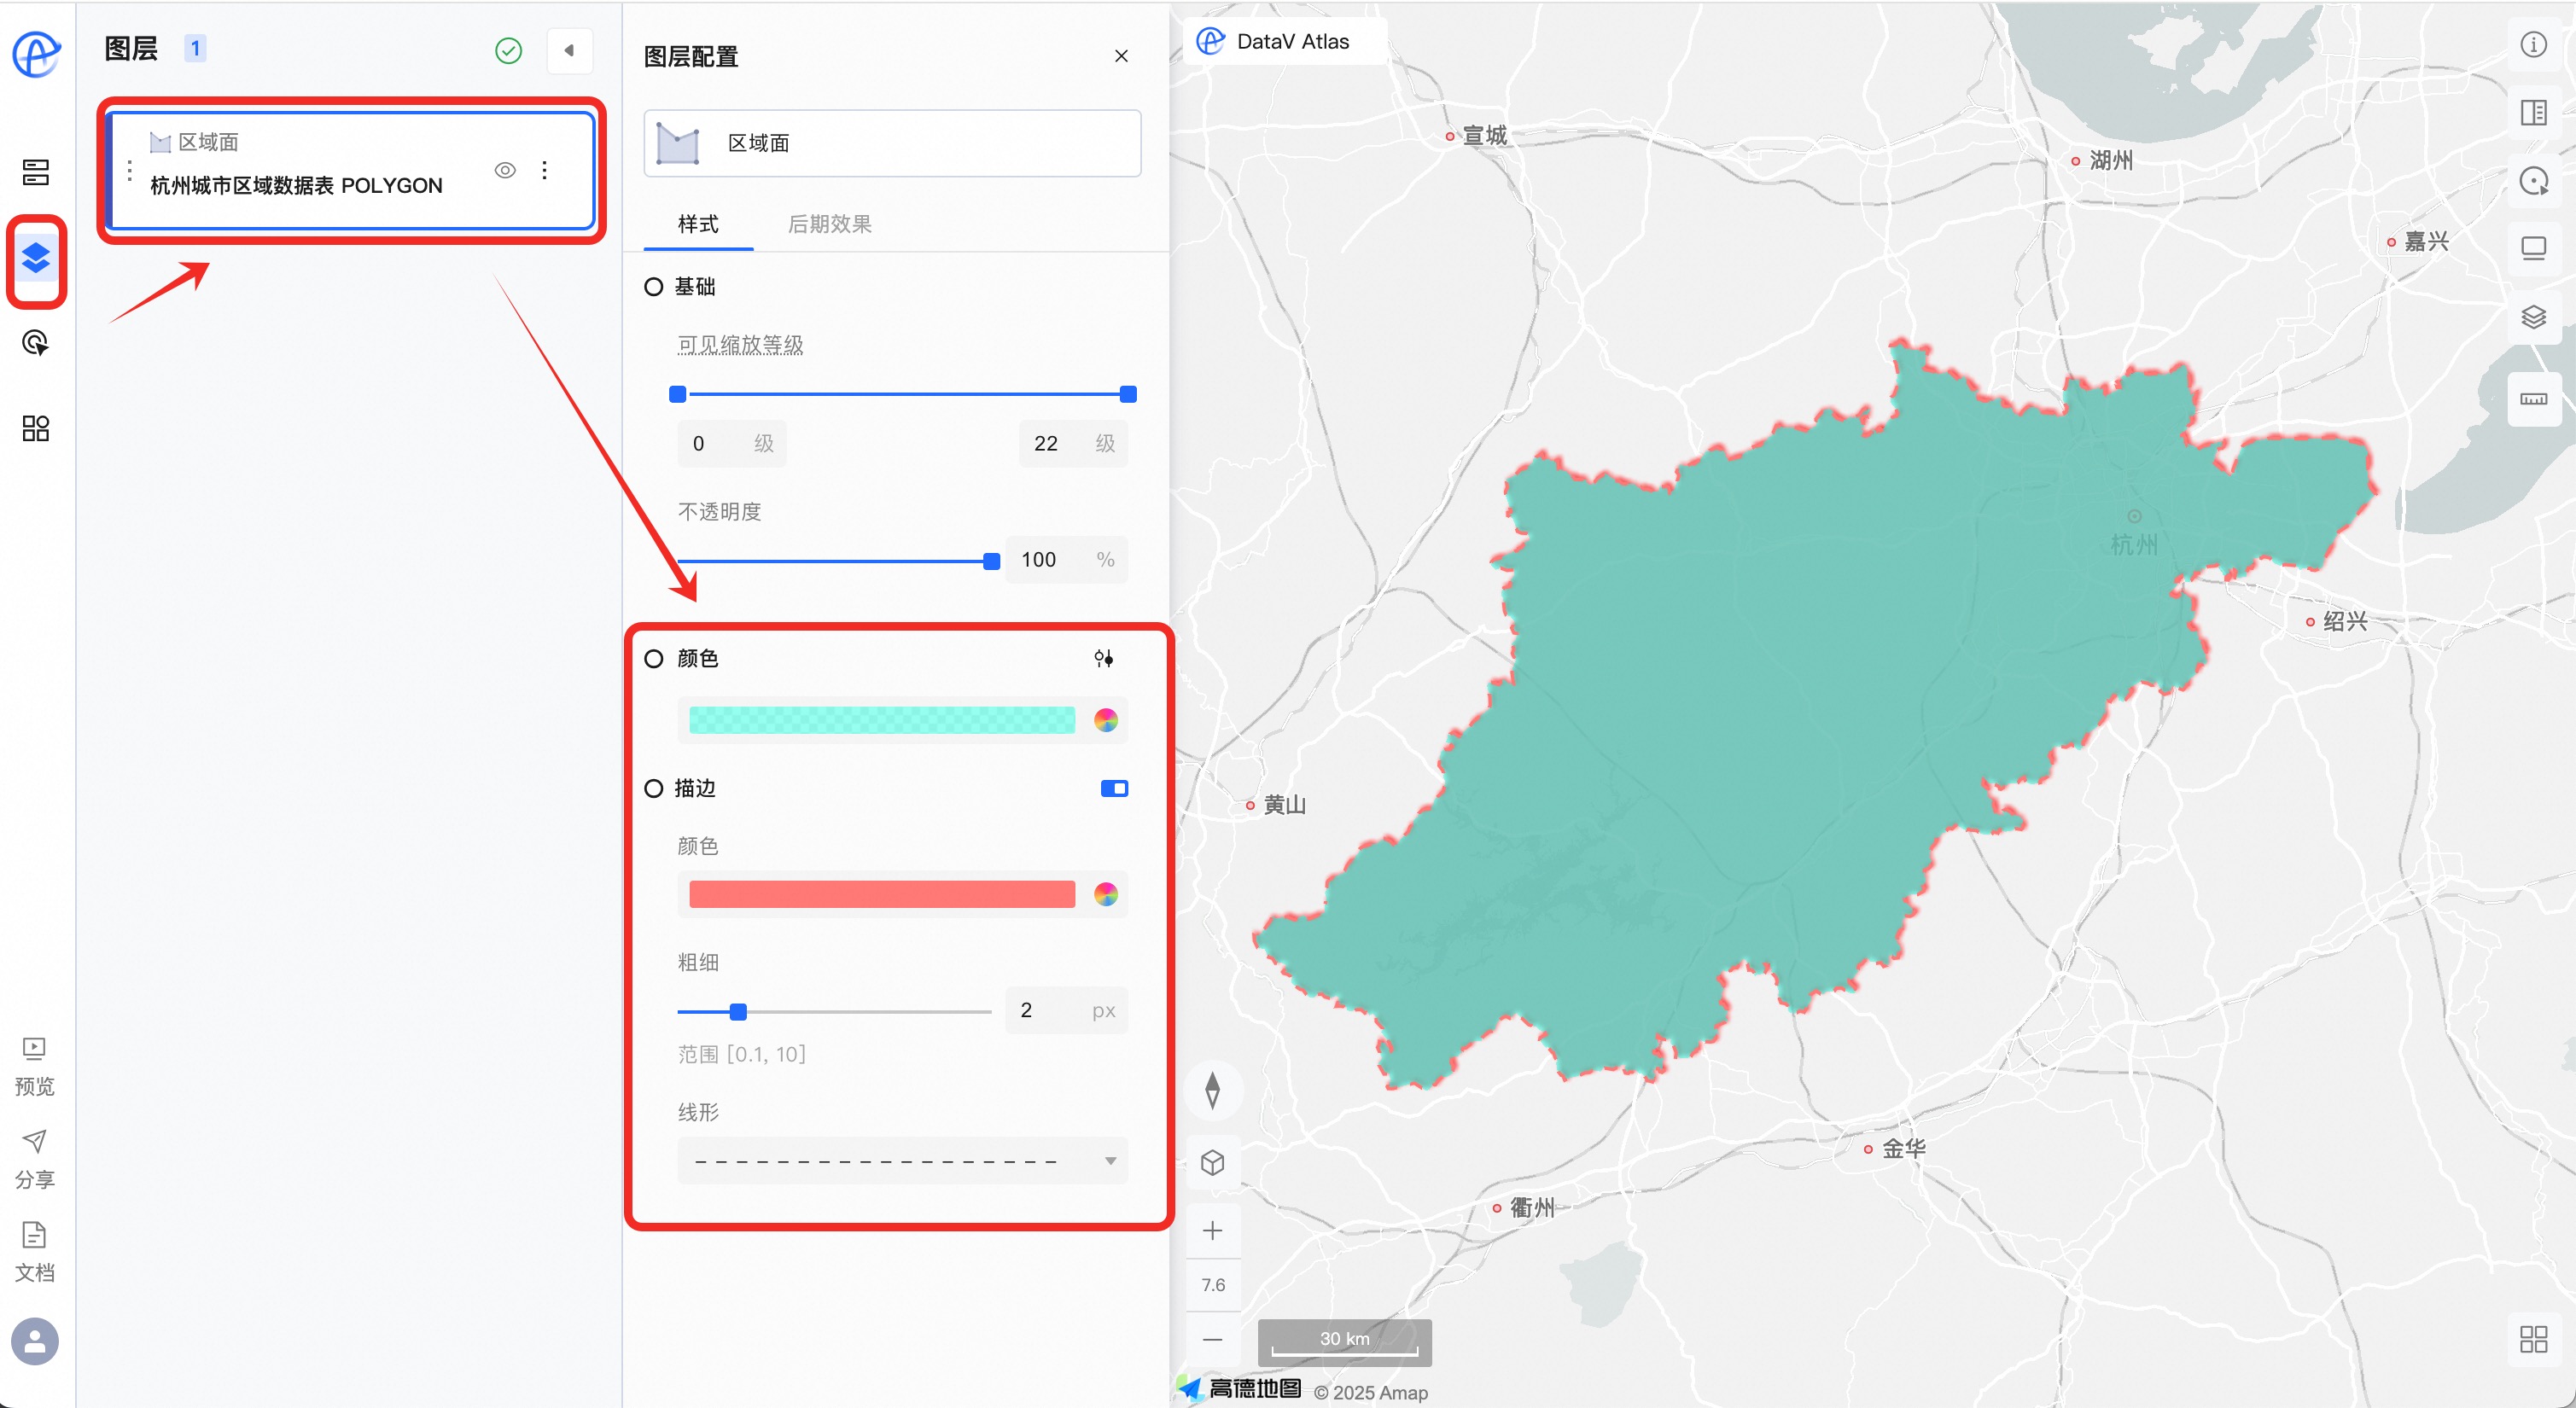The width and height of the screenshot is (2576, 1408).
Task: Toggle visibility of 杭州城市区域数据表 layer
Action: 505,170
